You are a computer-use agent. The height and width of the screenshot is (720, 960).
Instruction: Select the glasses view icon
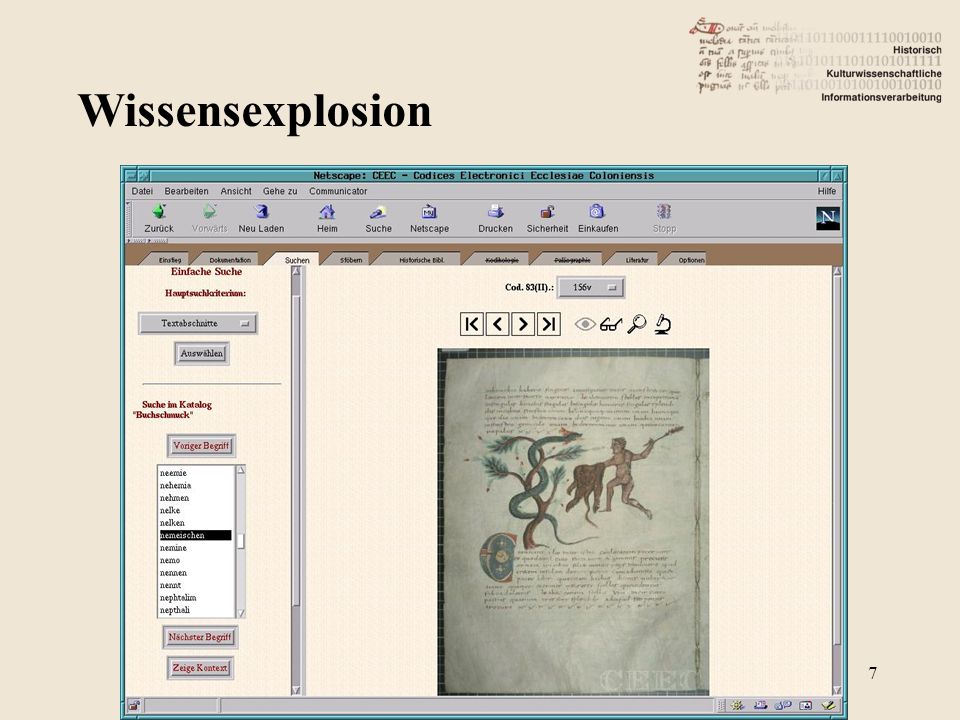pyautogui.click(x=610, y=324)
